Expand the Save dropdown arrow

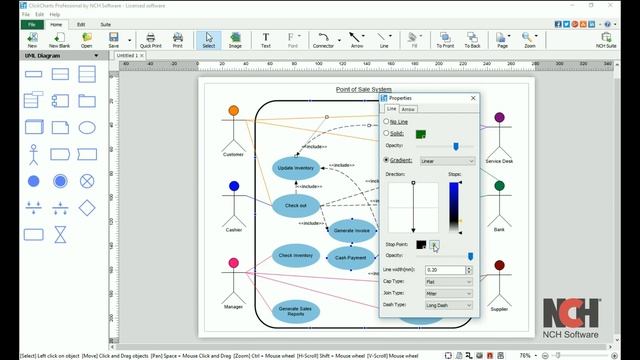click(130, 40)
